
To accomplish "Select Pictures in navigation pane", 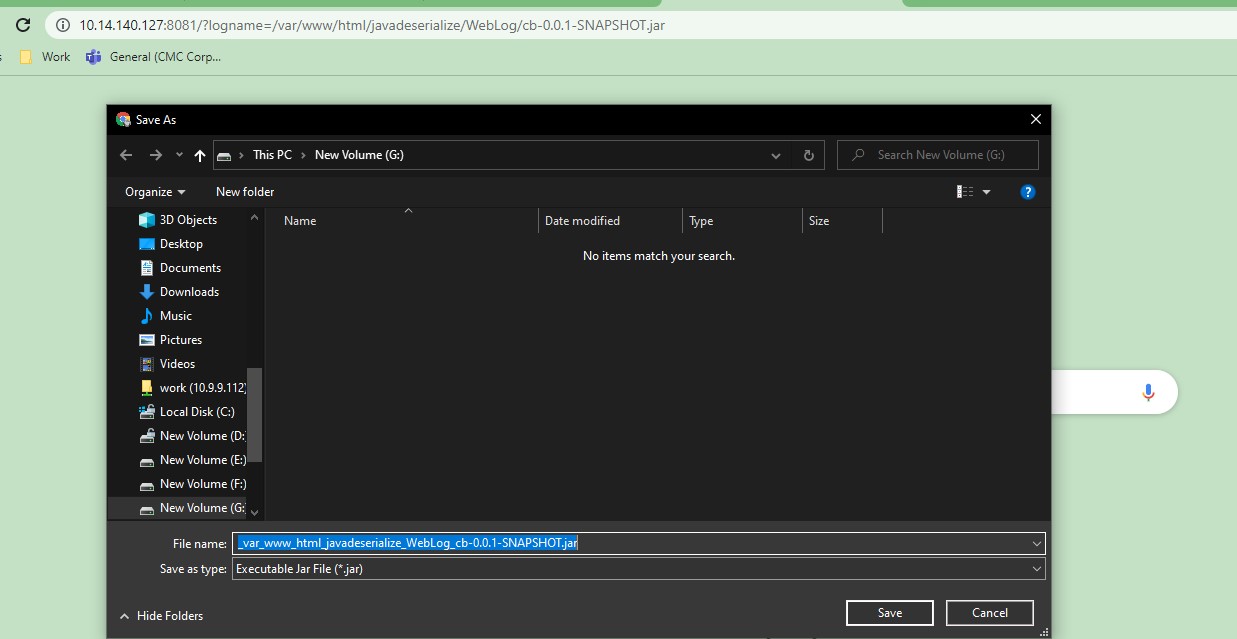I will point(170,340).
